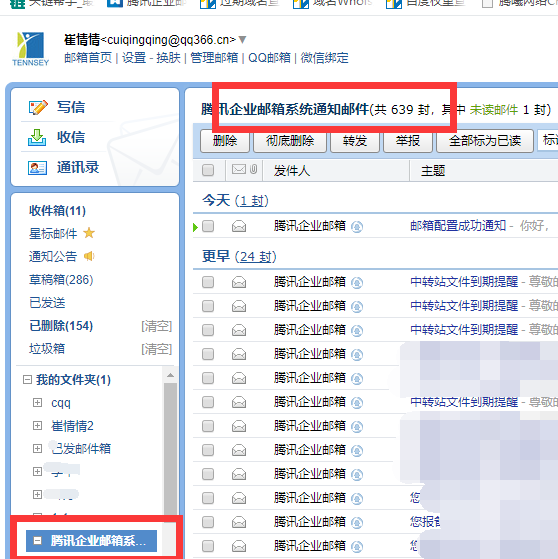Collapse the 腾讯企业邮箱系... folder node
Viewport: 558px width, 559px height.
[37, 540]
